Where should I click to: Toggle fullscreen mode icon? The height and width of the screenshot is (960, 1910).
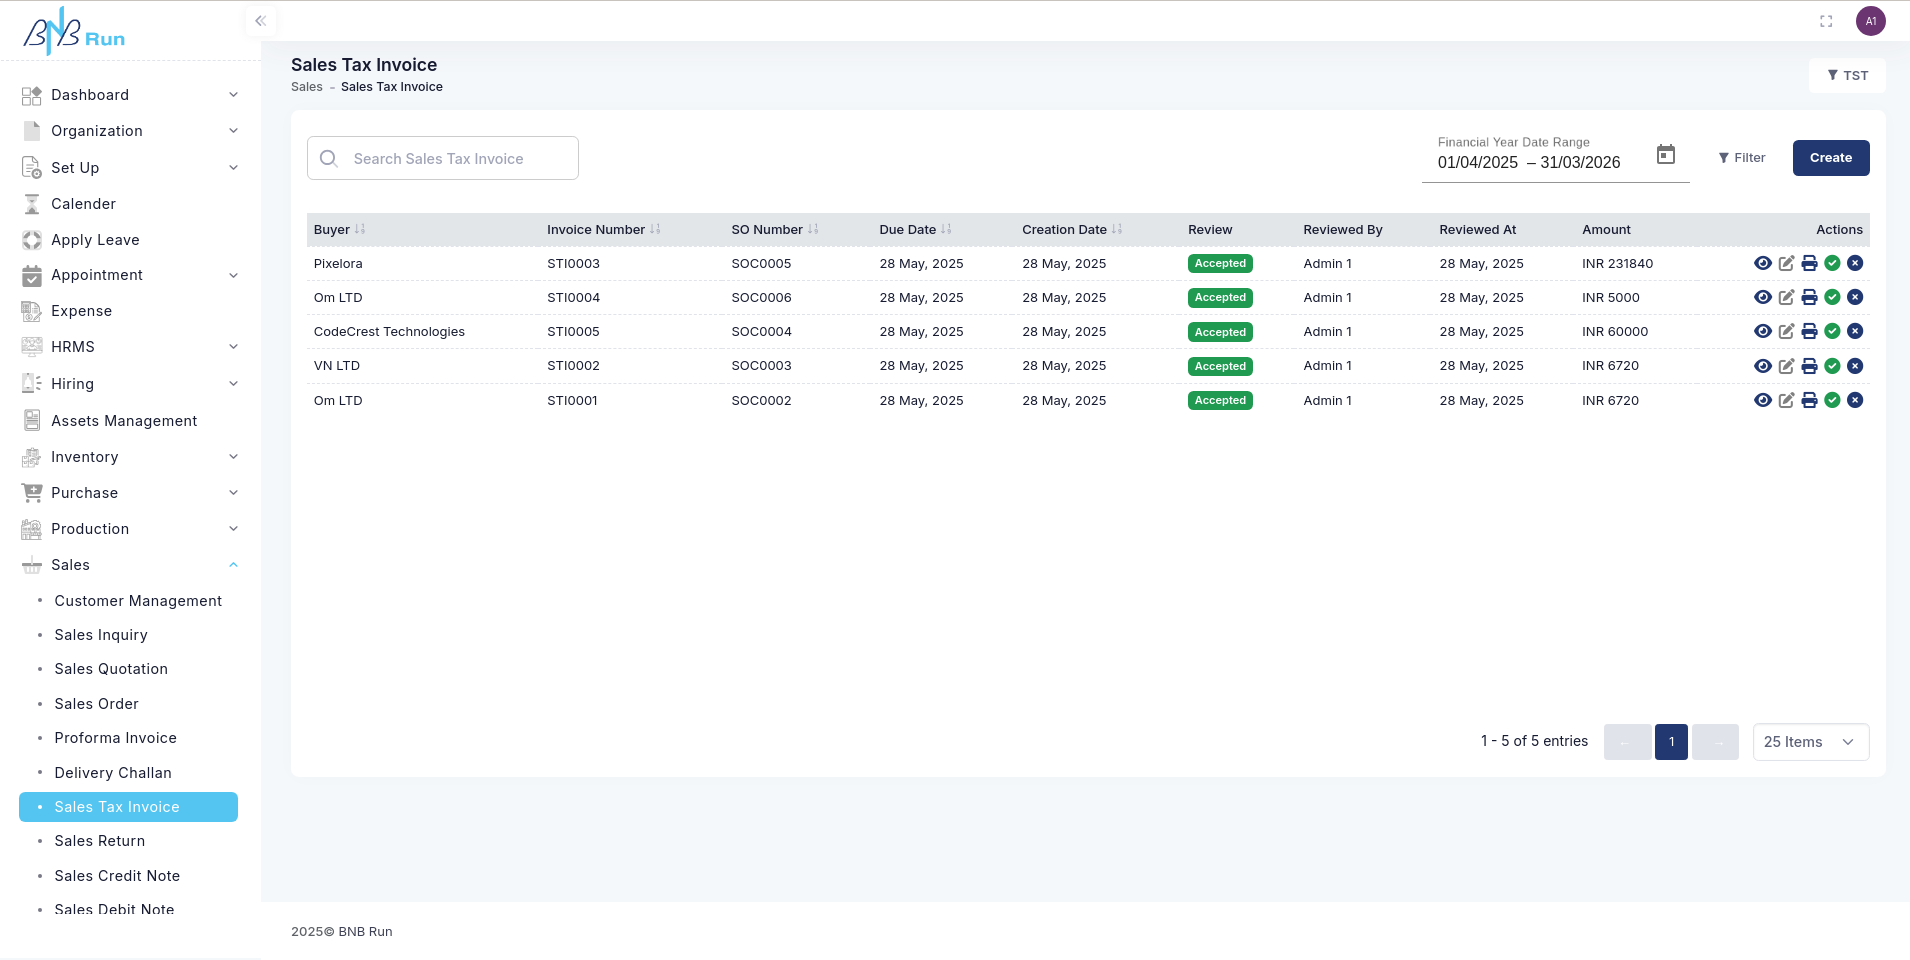[1826, 21]
